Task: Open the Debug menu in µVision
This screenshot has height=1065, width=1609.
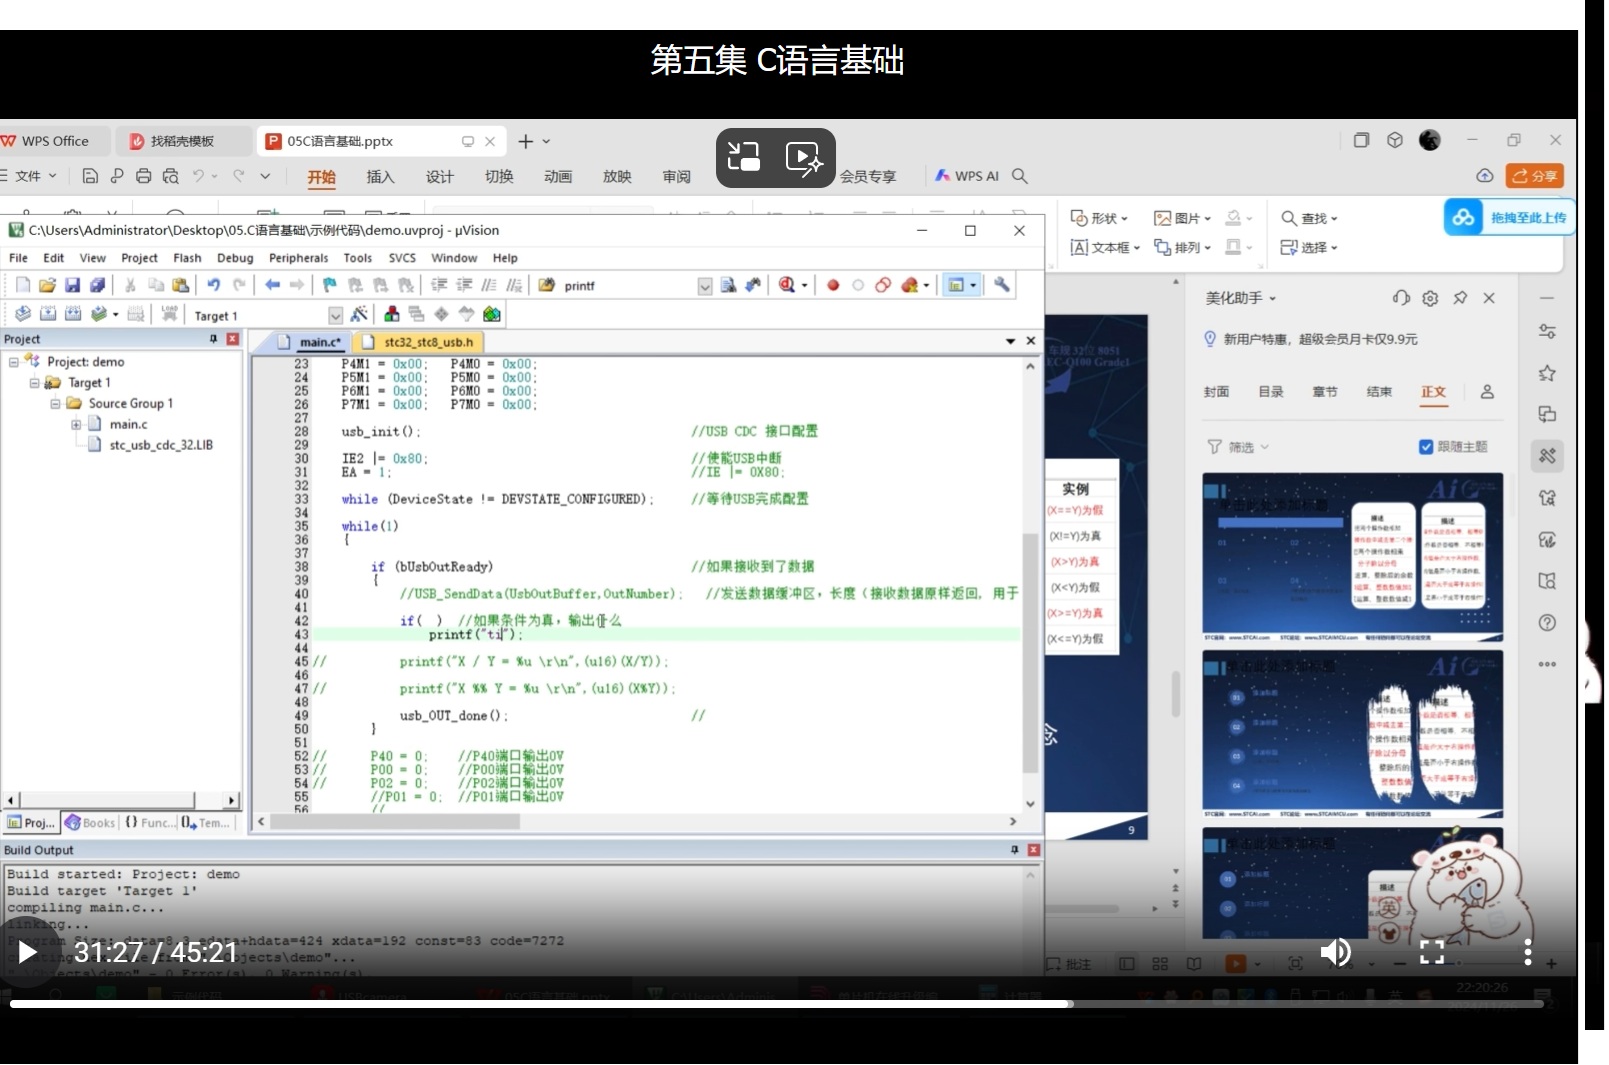Action: [235, 258]
